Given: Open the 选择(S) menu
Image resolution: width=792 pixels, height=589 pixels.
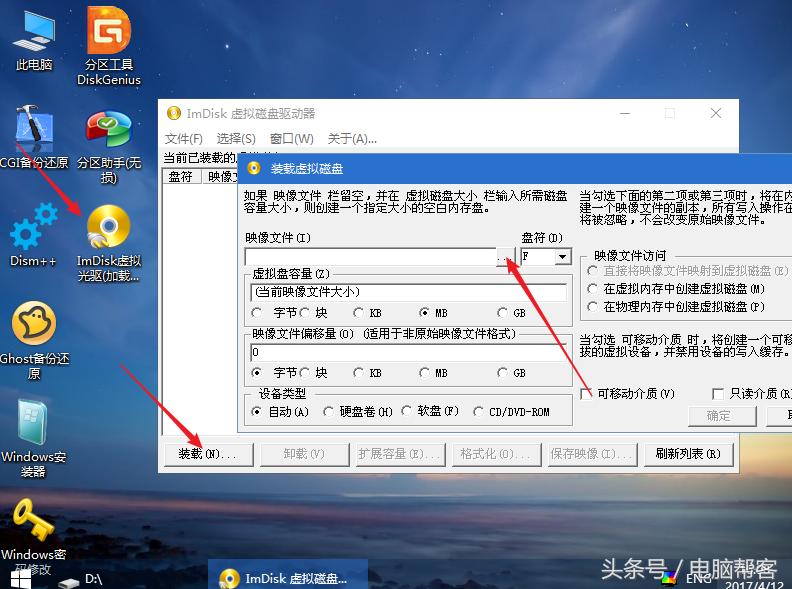Looking at the screenshot, I should pyautogui.click(x=236, y=138).
